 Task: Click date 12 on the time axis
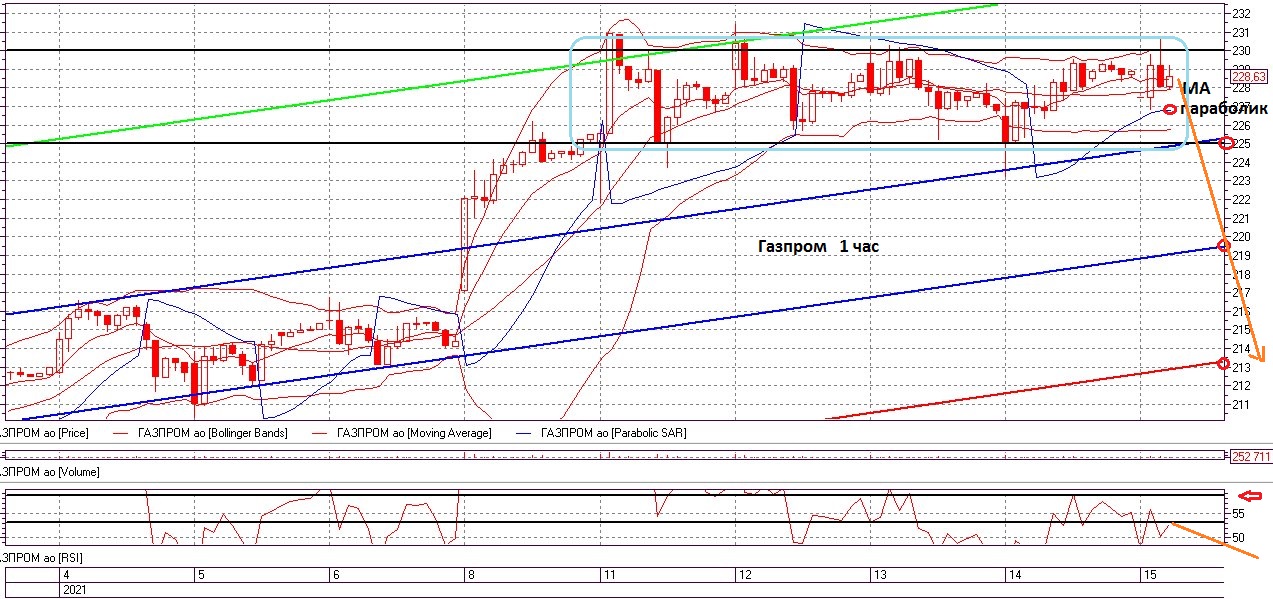(744, 575)
